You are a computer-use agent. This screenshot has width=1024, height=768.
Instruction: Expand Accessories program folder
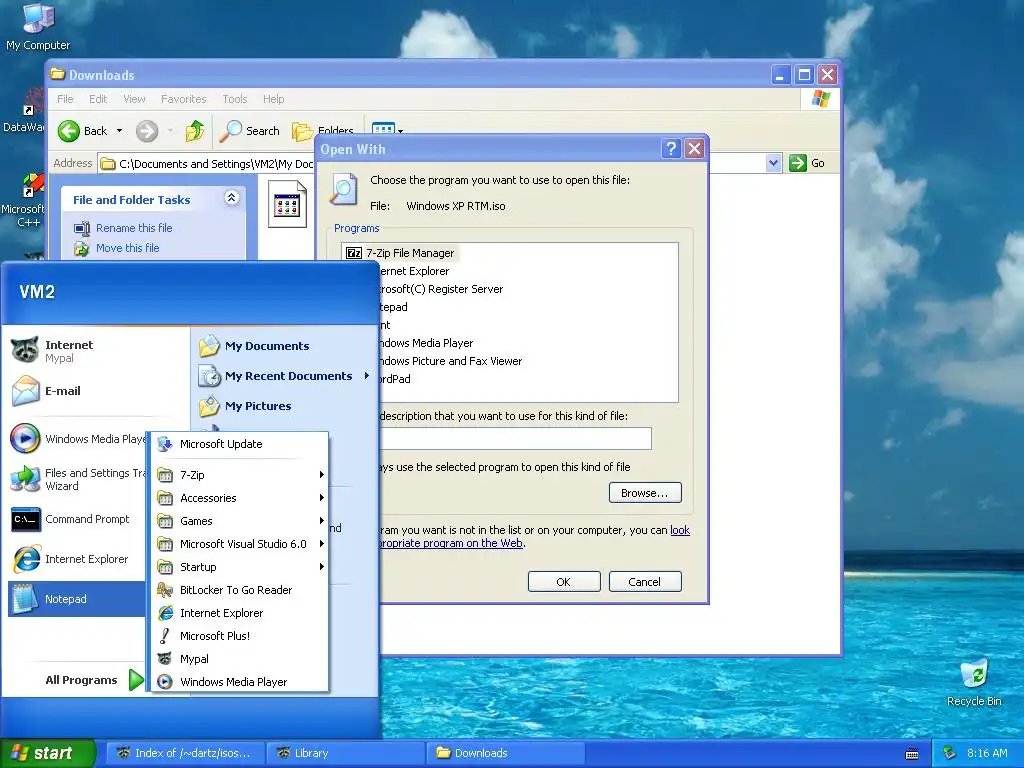point(240,498)
